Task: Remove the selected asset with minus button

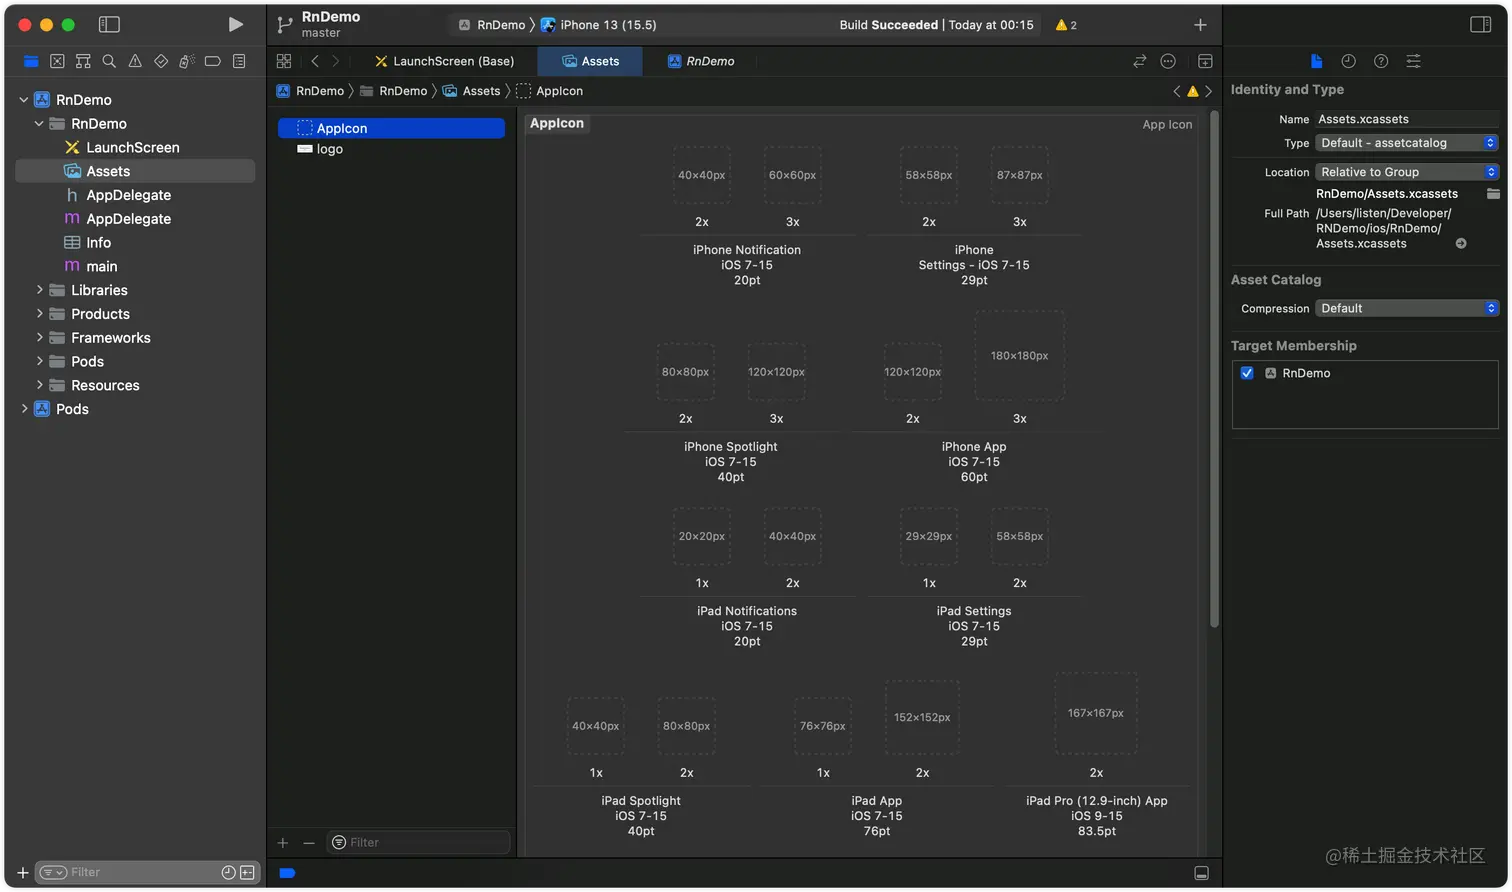Action: tap(309, 843)
